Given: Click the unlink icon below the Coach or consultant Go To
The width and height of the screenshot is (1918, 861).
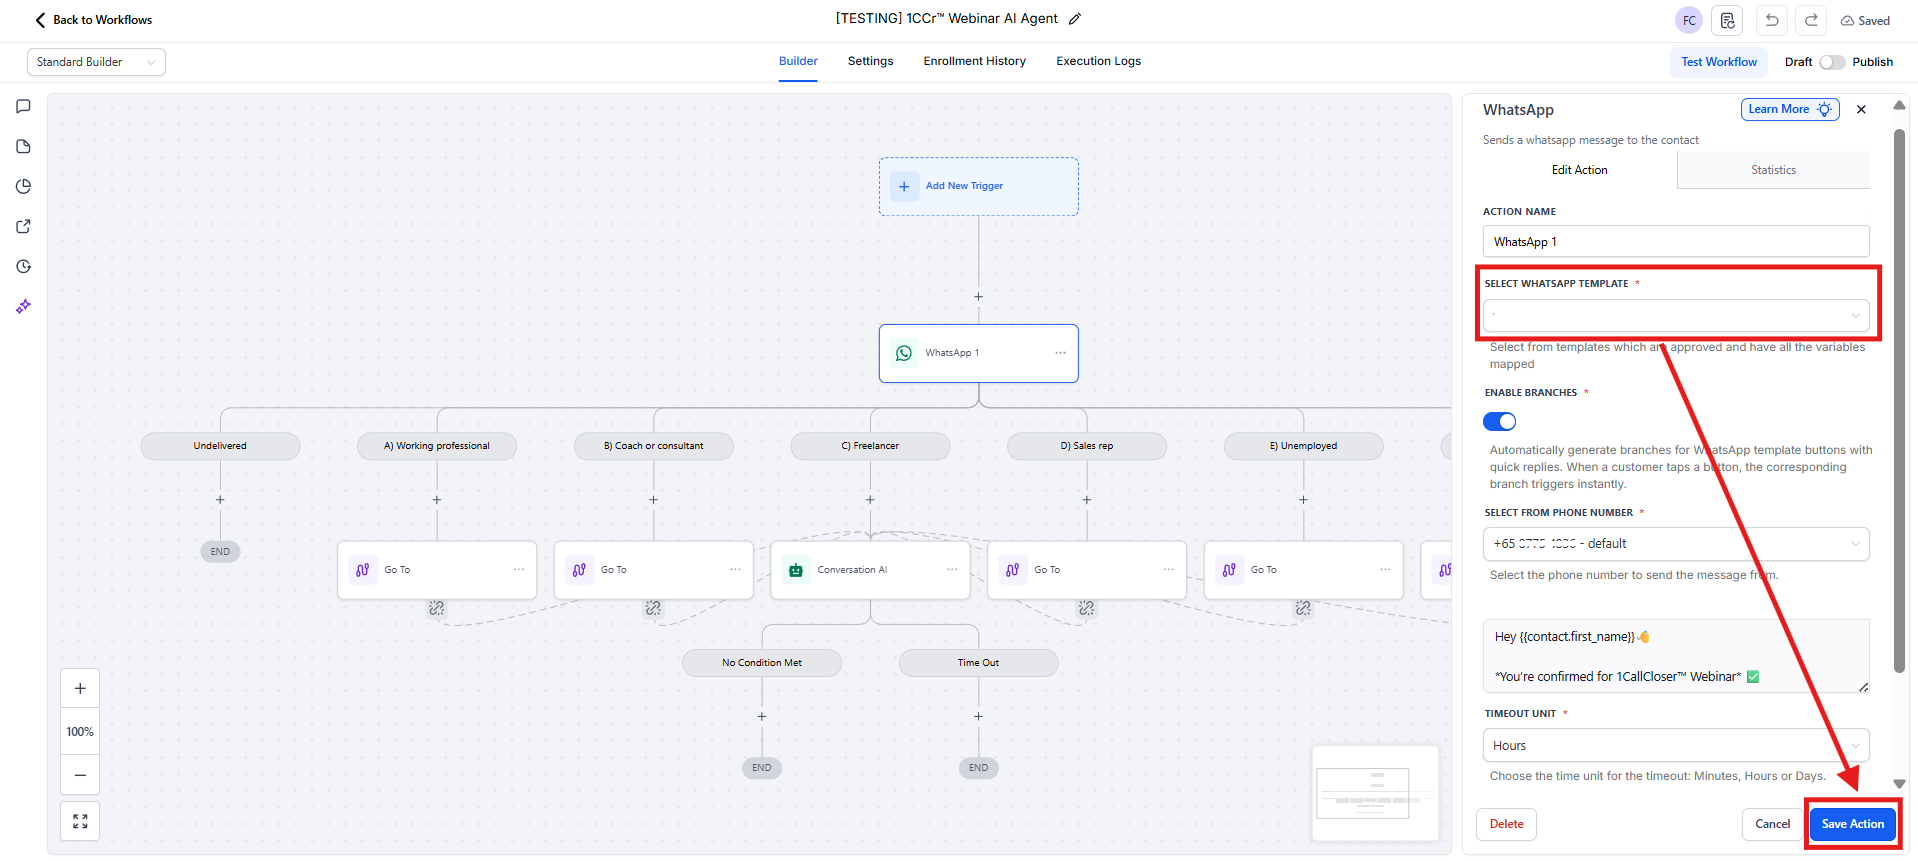Looking at the screenshot, I should pyautogui.click(x=654, y=608).
